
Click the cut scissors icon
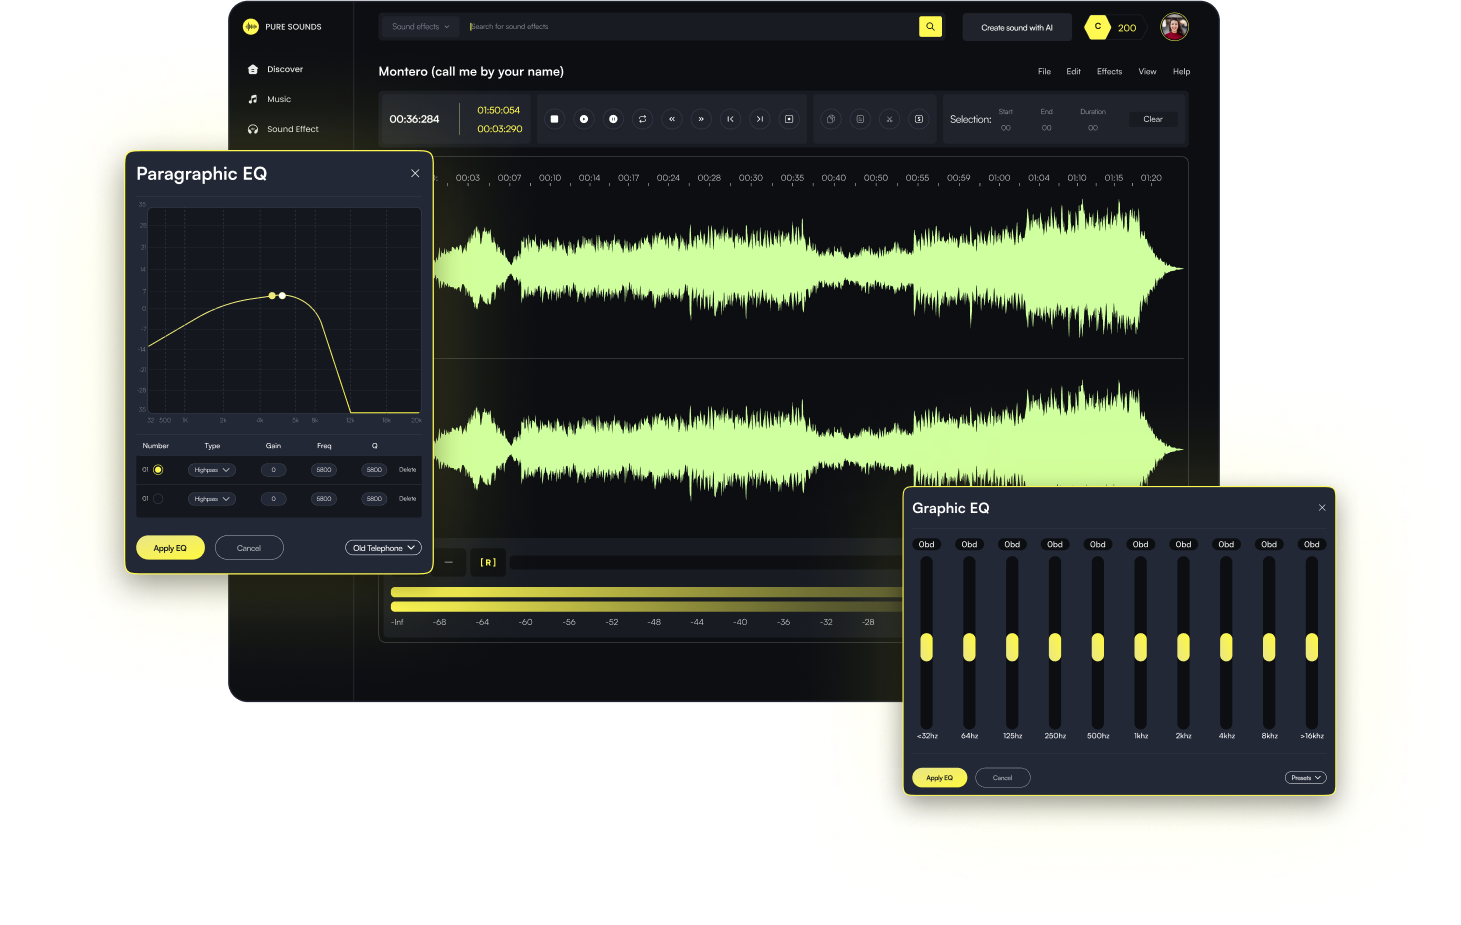(x=889, y=119)
